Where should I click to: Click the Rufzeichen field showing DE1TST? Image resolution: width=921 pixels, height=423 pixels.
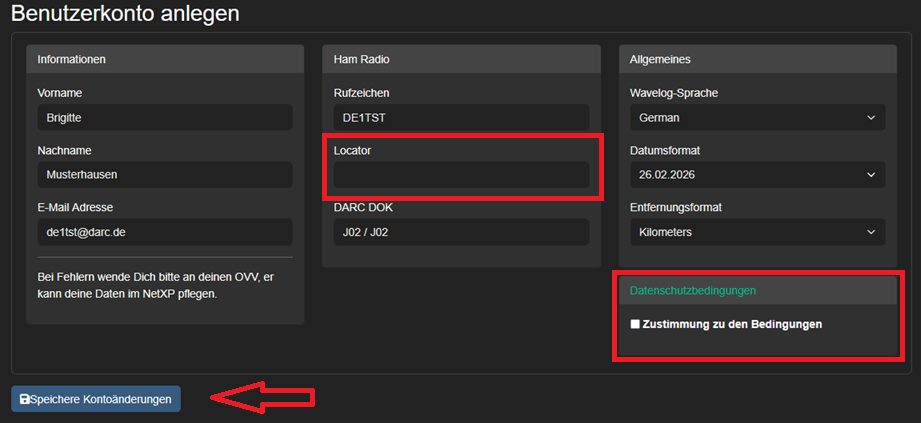tap(461, 117)
